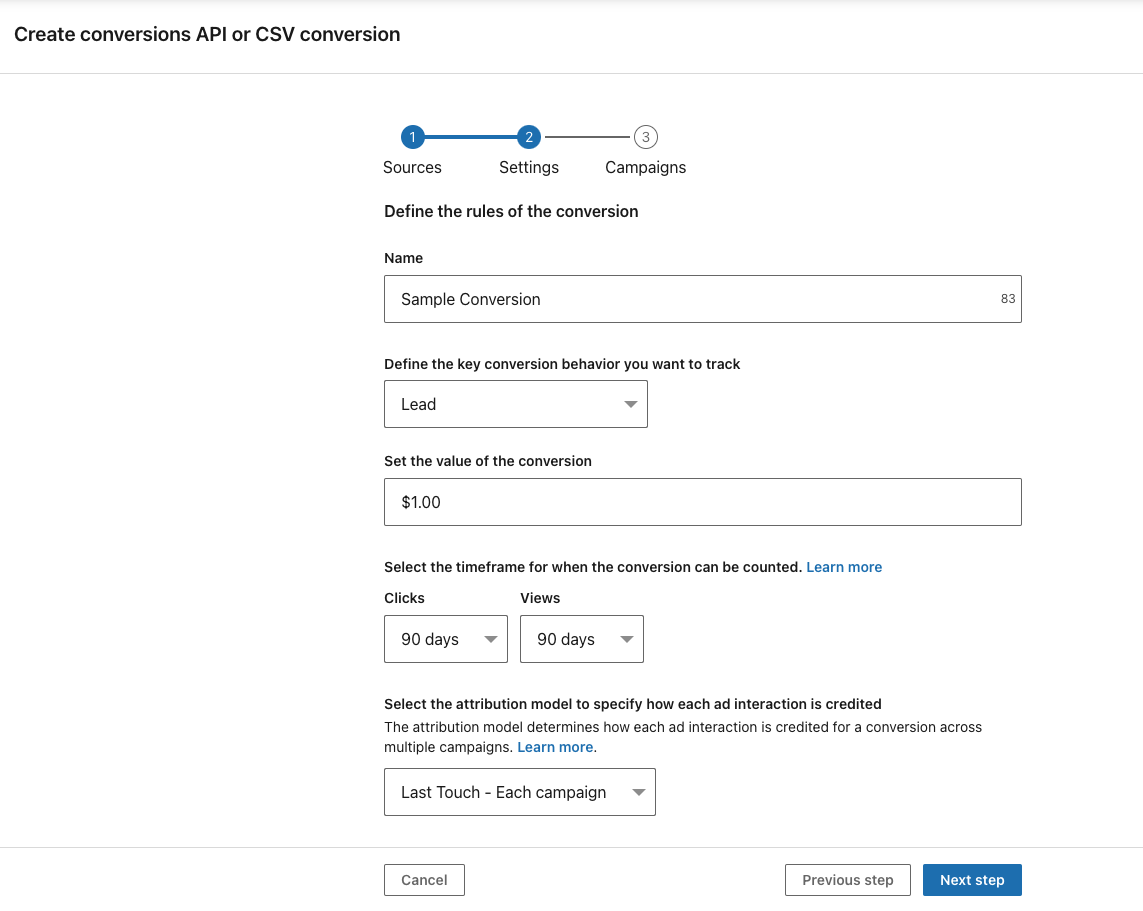Click the Settings step label
The height and width of the screenshot is (911, 1143).
528,168
